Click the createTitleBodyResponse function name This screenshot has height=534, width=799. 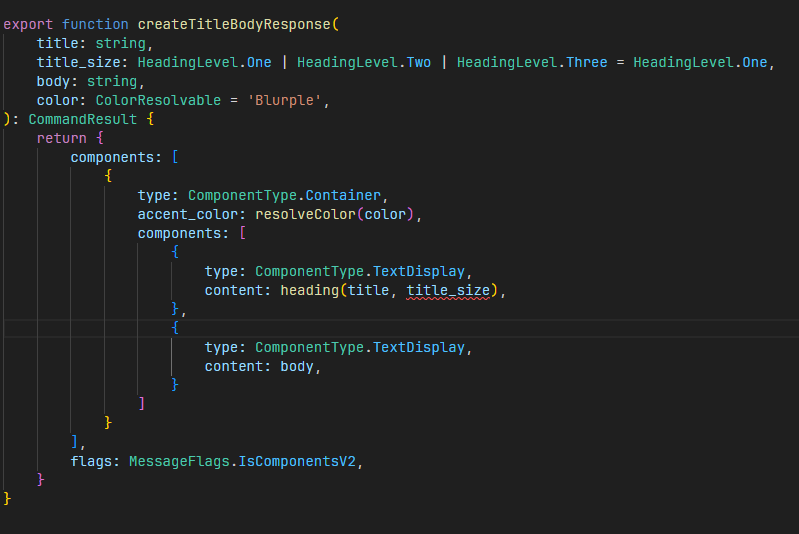coord(234,24)
